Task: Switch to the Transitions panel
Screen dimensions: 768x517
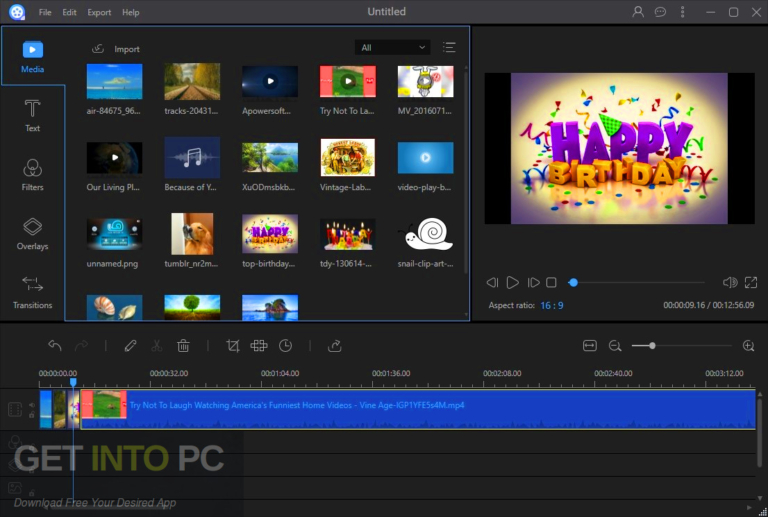Action: pyautogui.click(x=32, y=292)
